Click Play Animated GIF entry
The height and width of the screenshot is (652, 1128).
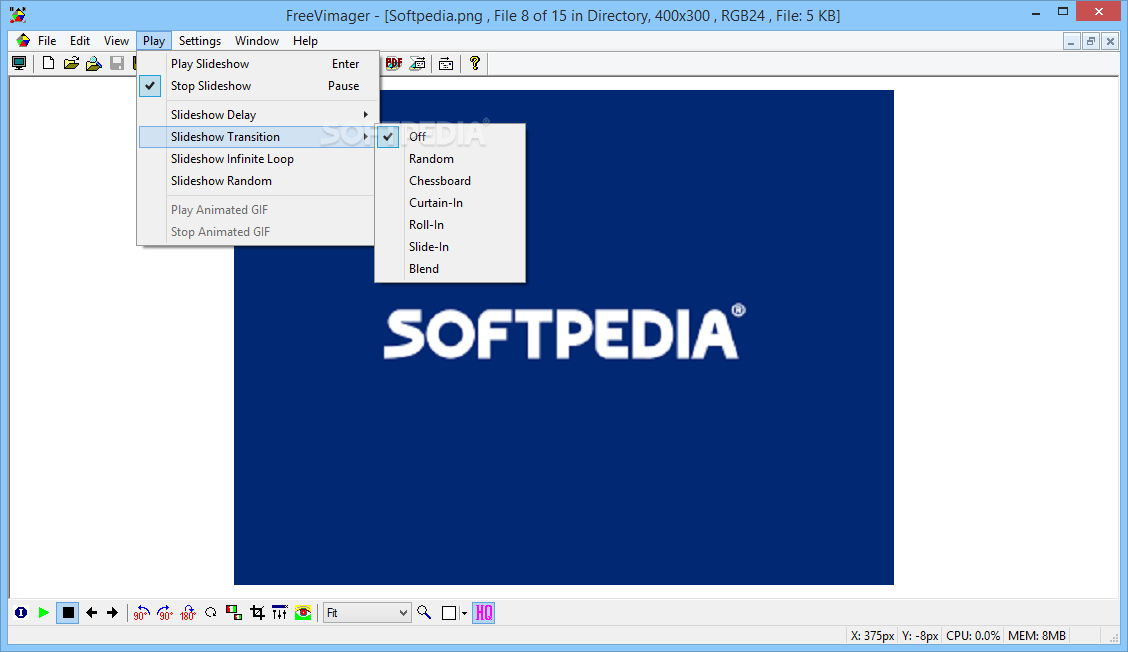258,210
